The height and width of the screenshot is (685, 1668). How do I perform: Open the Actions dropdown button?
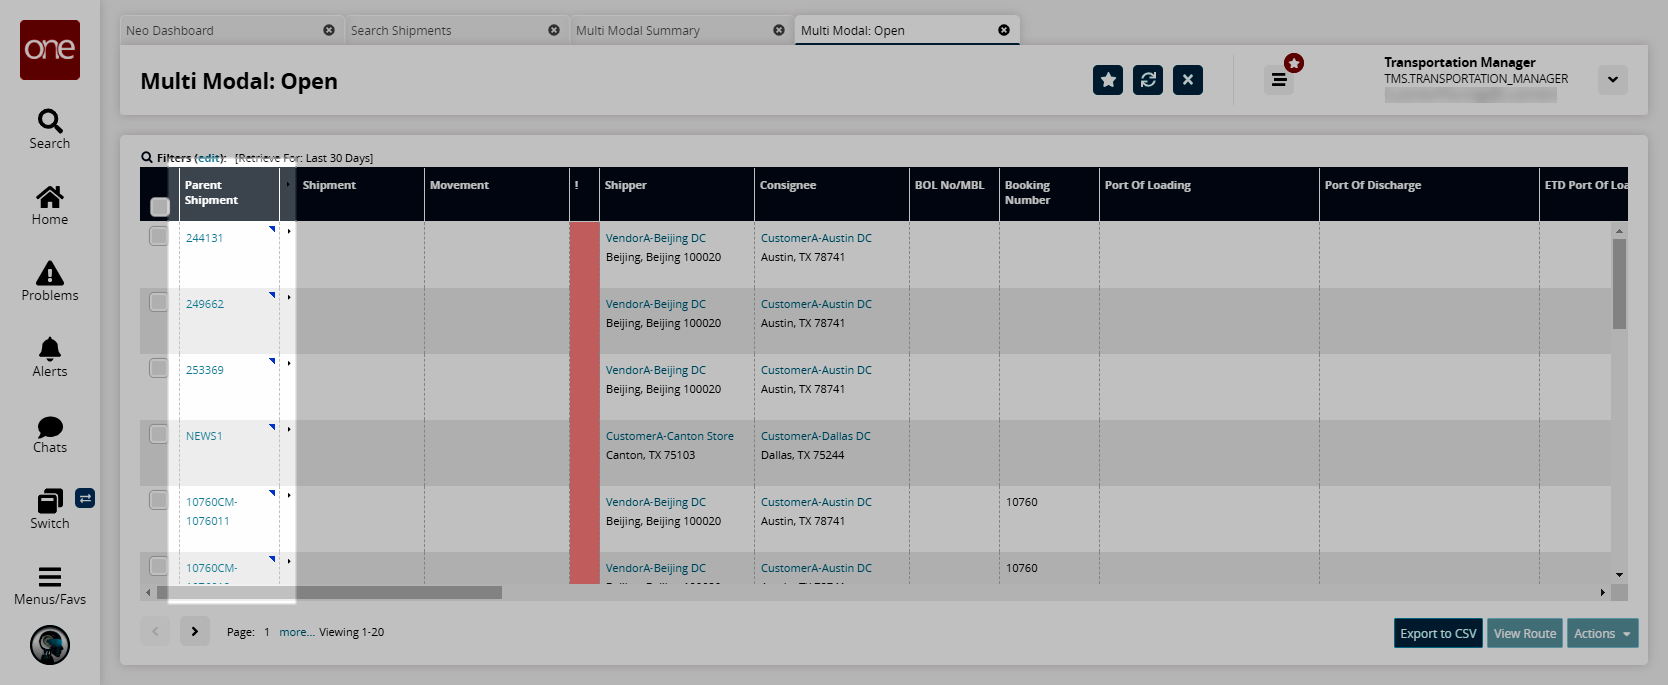tap(1602, 633)
